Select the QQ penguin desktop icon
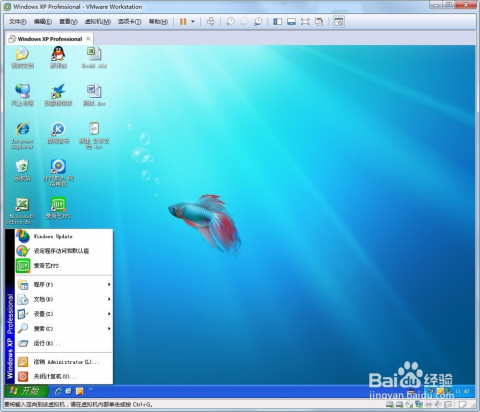 58,57
